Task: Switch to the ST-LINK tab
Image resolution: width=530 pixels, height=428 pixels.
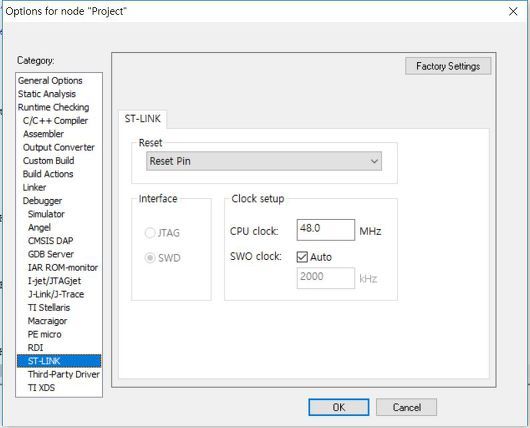Action: click(142, 119)
